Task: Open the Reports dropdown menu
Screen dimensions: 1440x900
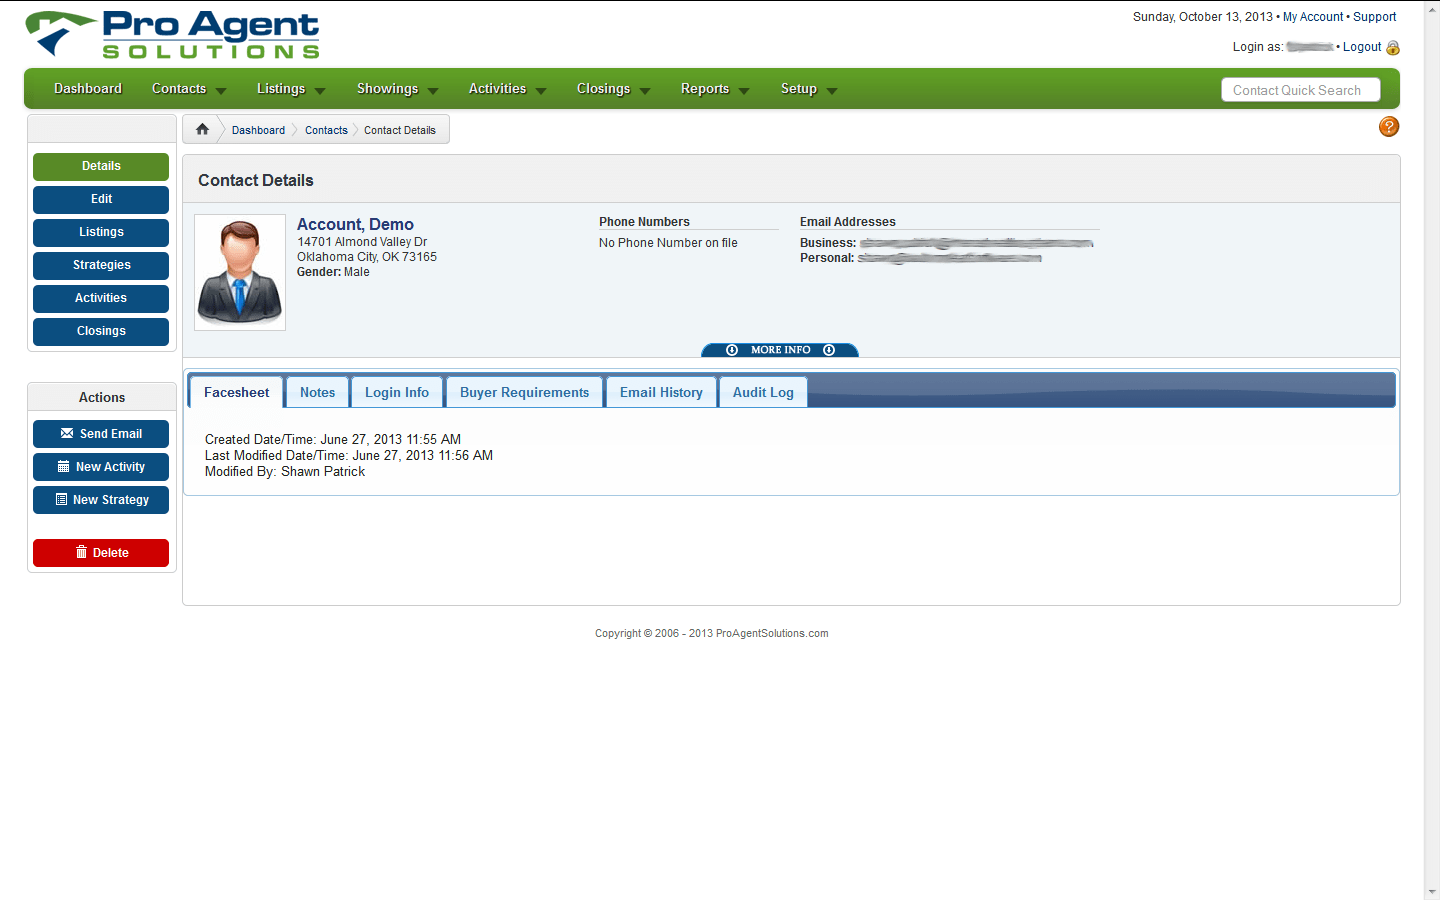Action: coord(715,89)
